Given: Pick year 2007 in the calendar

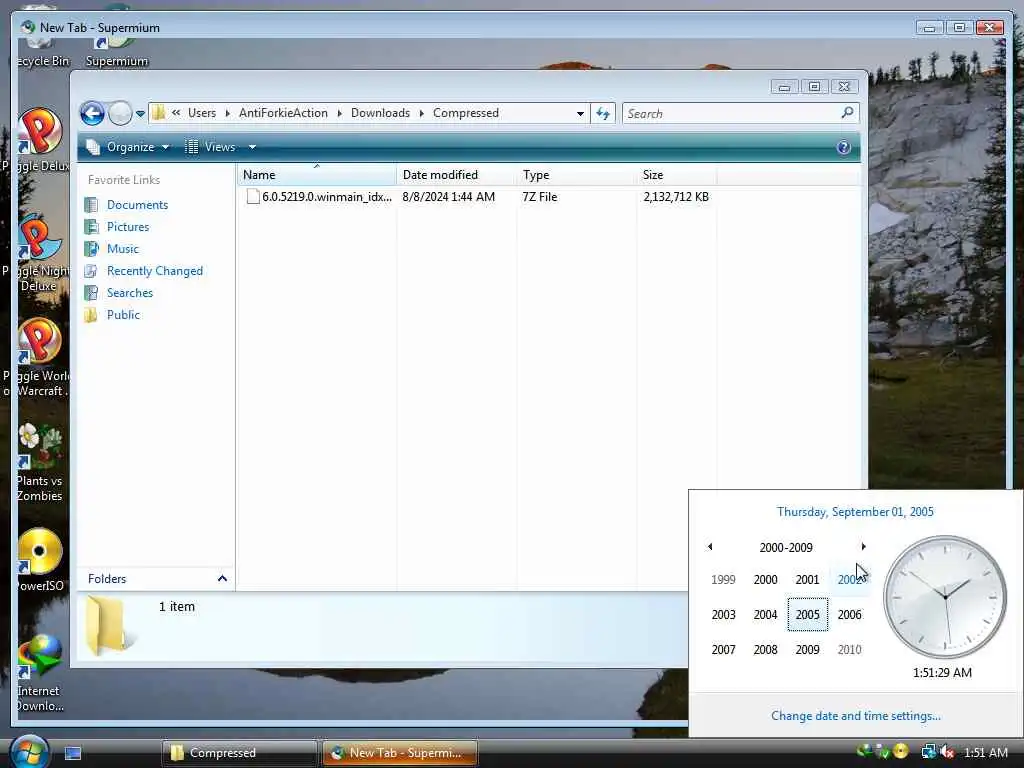Looking at the screenshot, I should (724, 650).
